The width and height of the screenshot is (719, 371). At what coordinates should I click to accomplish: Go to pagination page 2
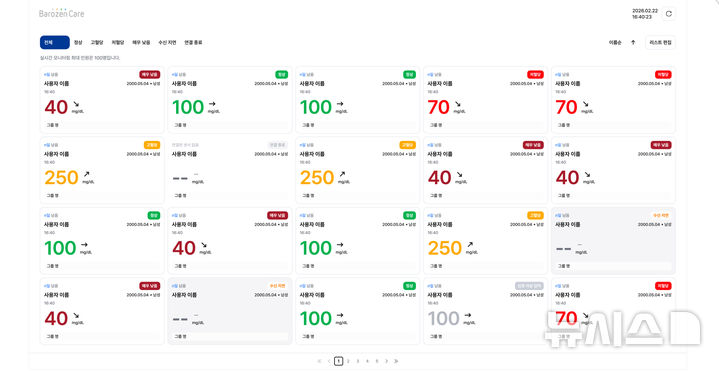pos(348,361)
